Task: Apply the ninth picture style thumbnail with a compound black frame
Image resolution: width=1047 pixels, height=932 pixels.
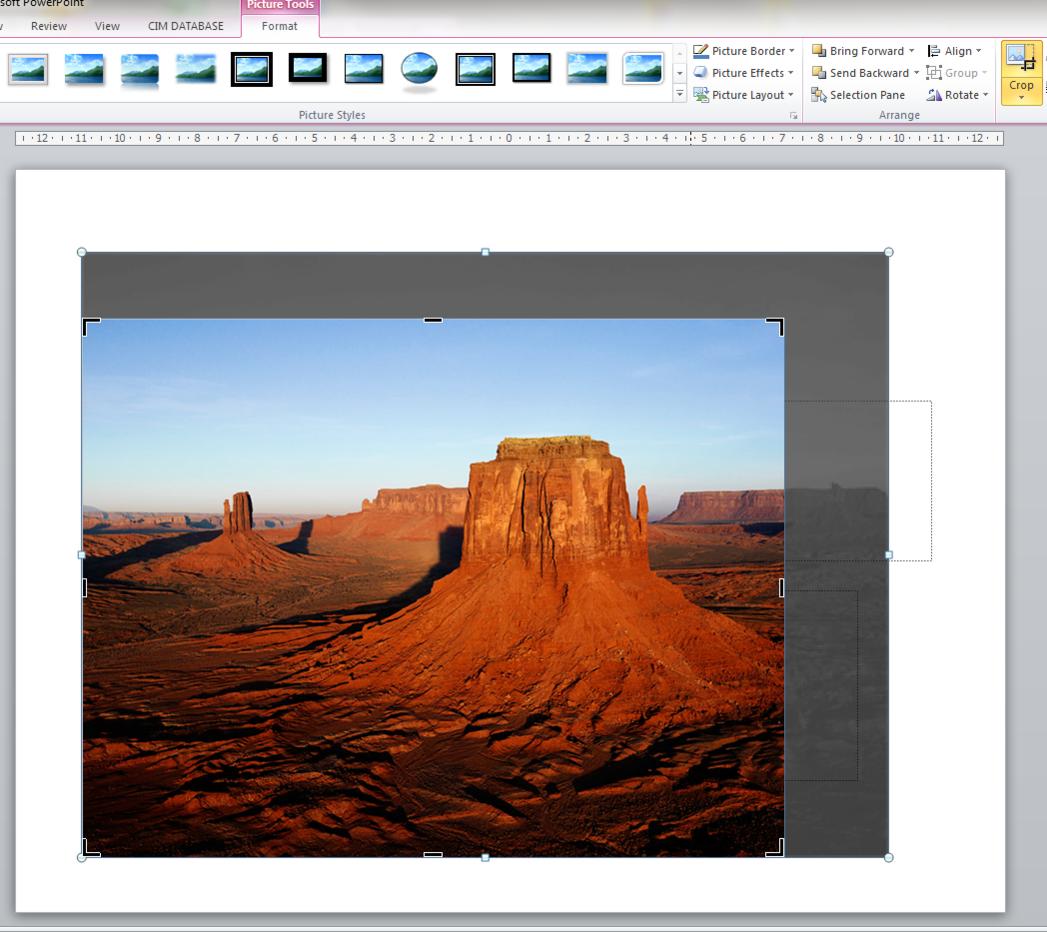Action: 475,69
